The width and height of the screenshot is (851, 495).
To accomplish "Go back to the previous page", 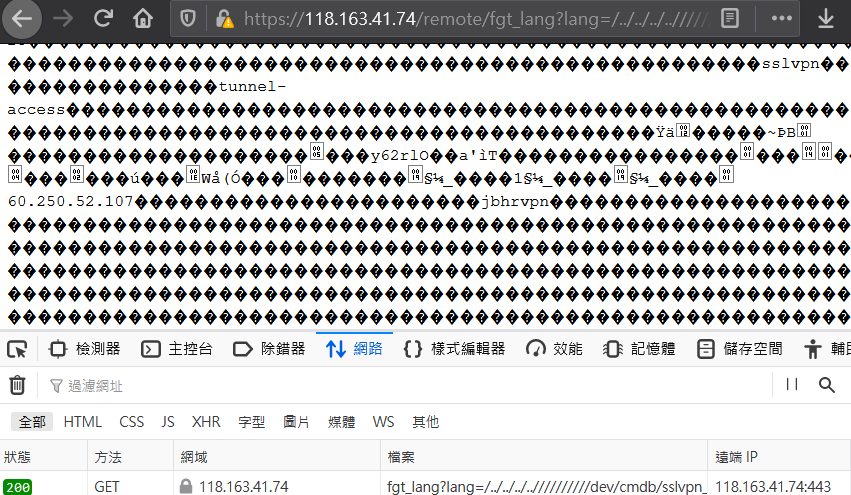I will tap(22, 19).
